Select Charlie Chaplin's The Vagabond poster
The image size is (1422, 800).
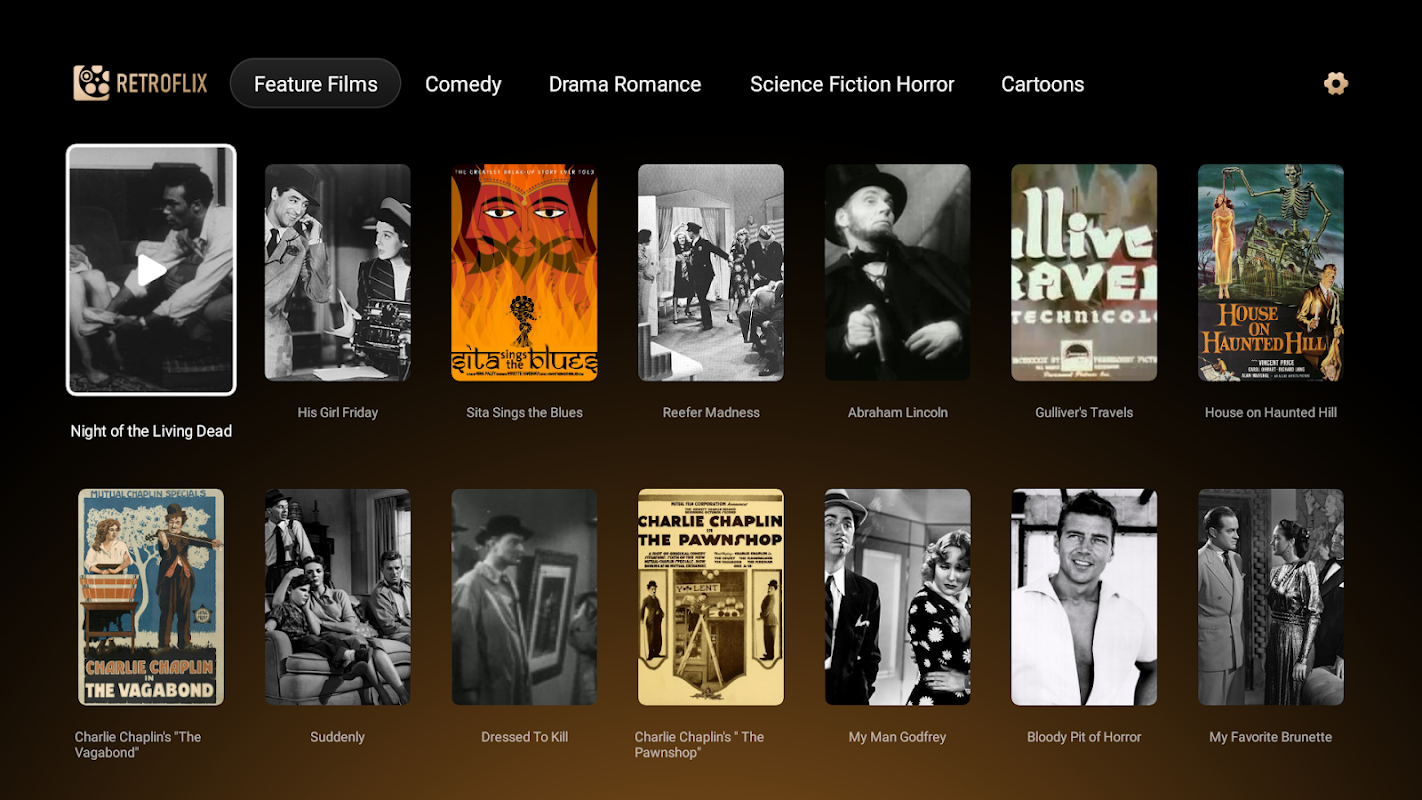tap(151, 597)
